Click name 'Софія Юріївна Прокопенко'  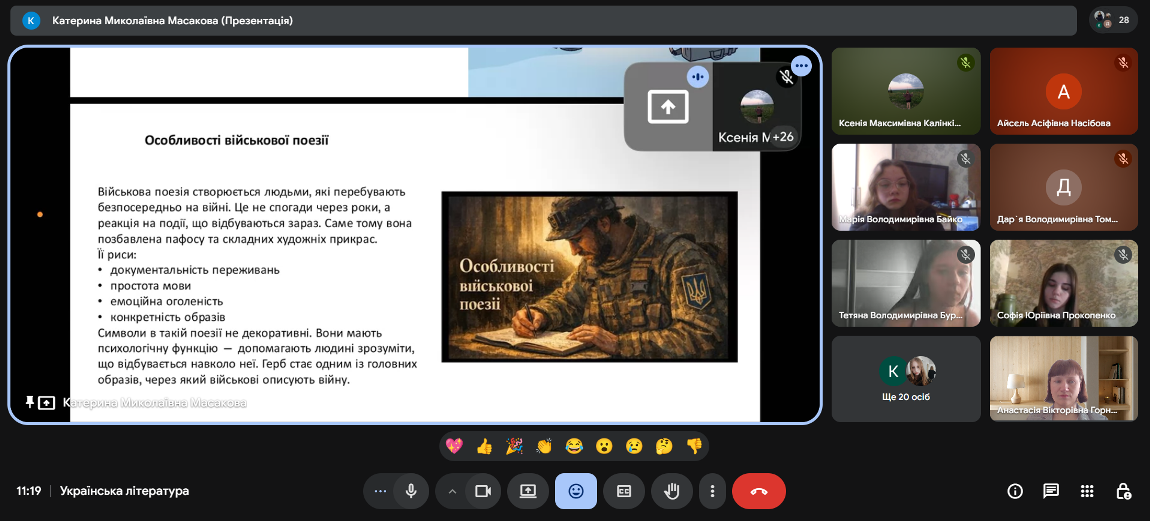point(1056,315)
